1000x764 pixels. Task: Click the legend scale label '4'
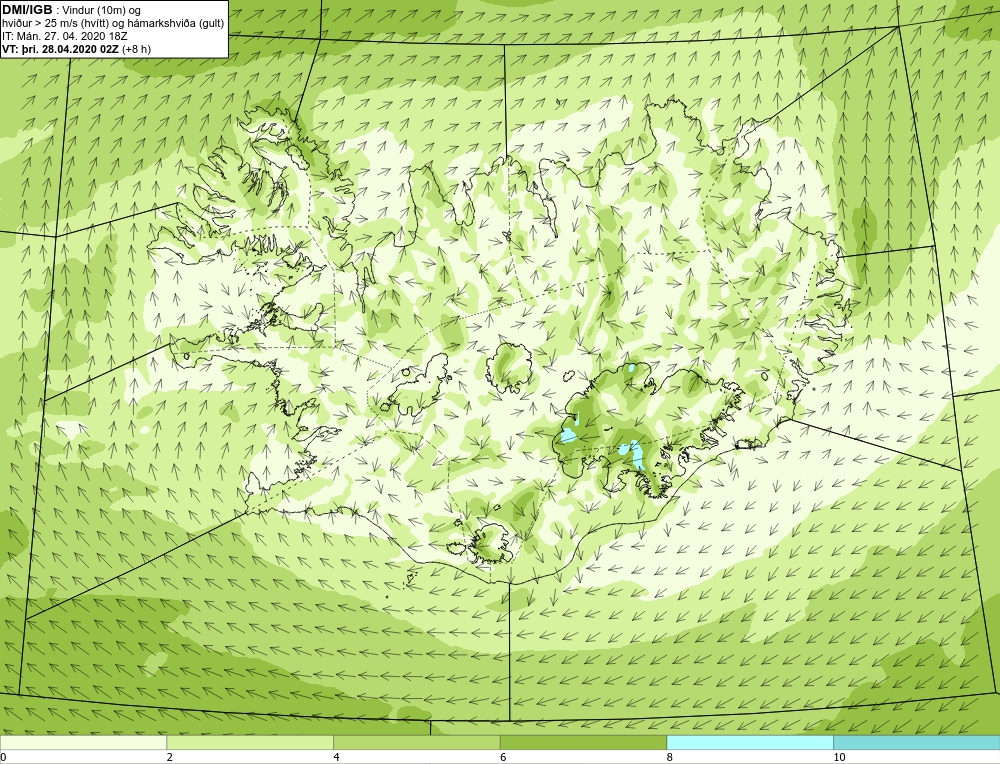336,757
